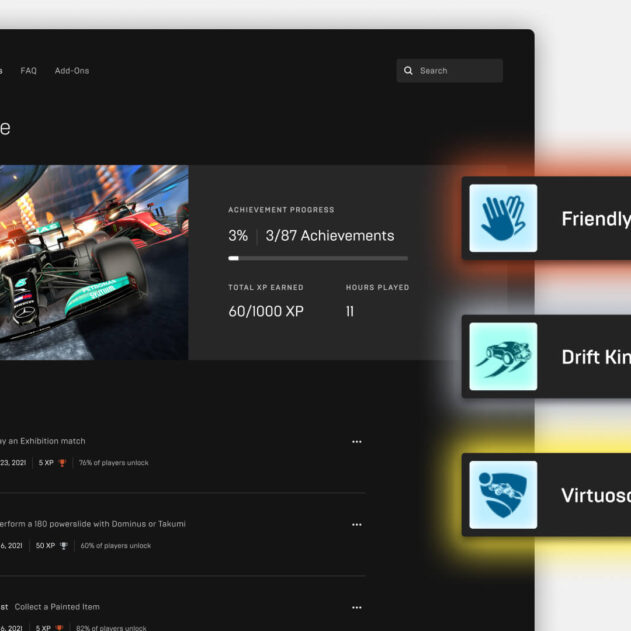The width and height of the screenshot is (631, 631).
Task: Click '82% of players unlock' text
Action: click(x=111, y=628)
